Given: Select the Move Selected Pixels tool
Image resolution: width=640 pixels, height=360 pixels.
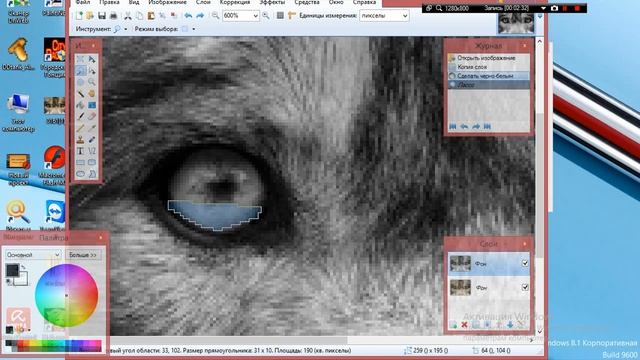Looking at the screenshot, I should pos(92,59).
